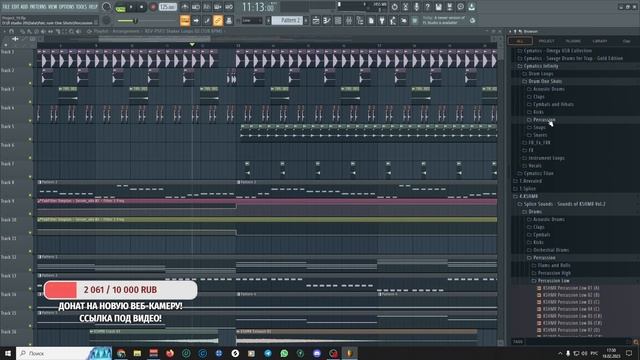Viewport: 640px width, 360px height.
Task: Toggle typing keyboard to piano icon
Action: click(185, 20)
